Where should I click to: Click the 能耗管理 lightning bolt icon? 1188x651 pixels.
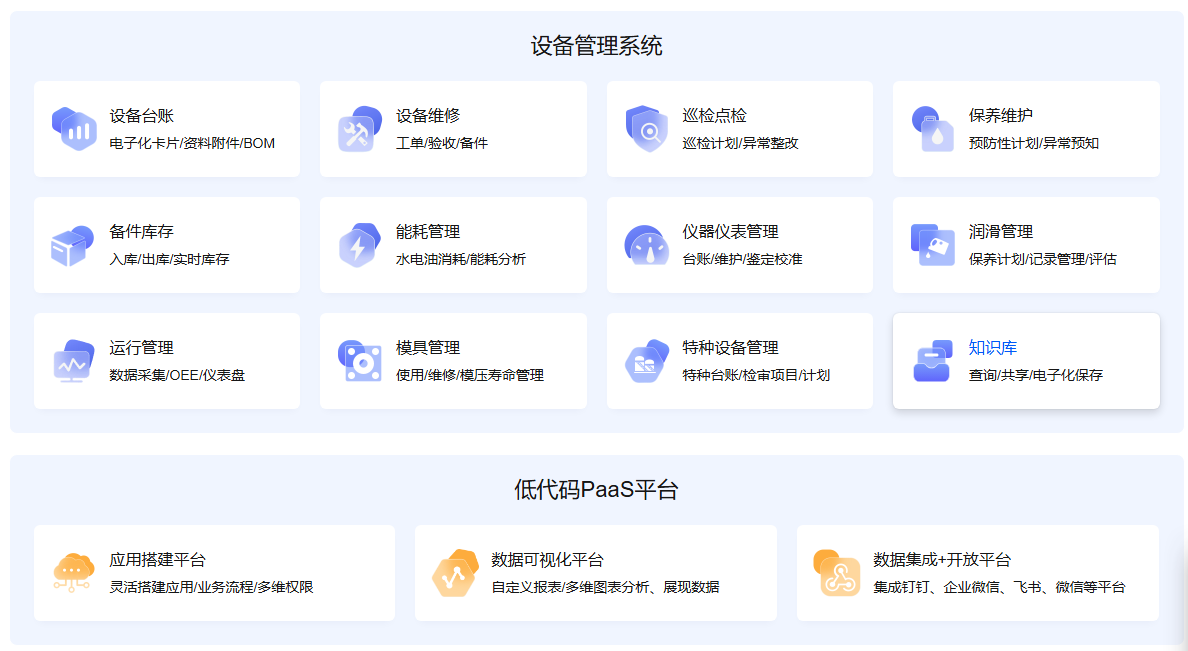tap(360, 245)
